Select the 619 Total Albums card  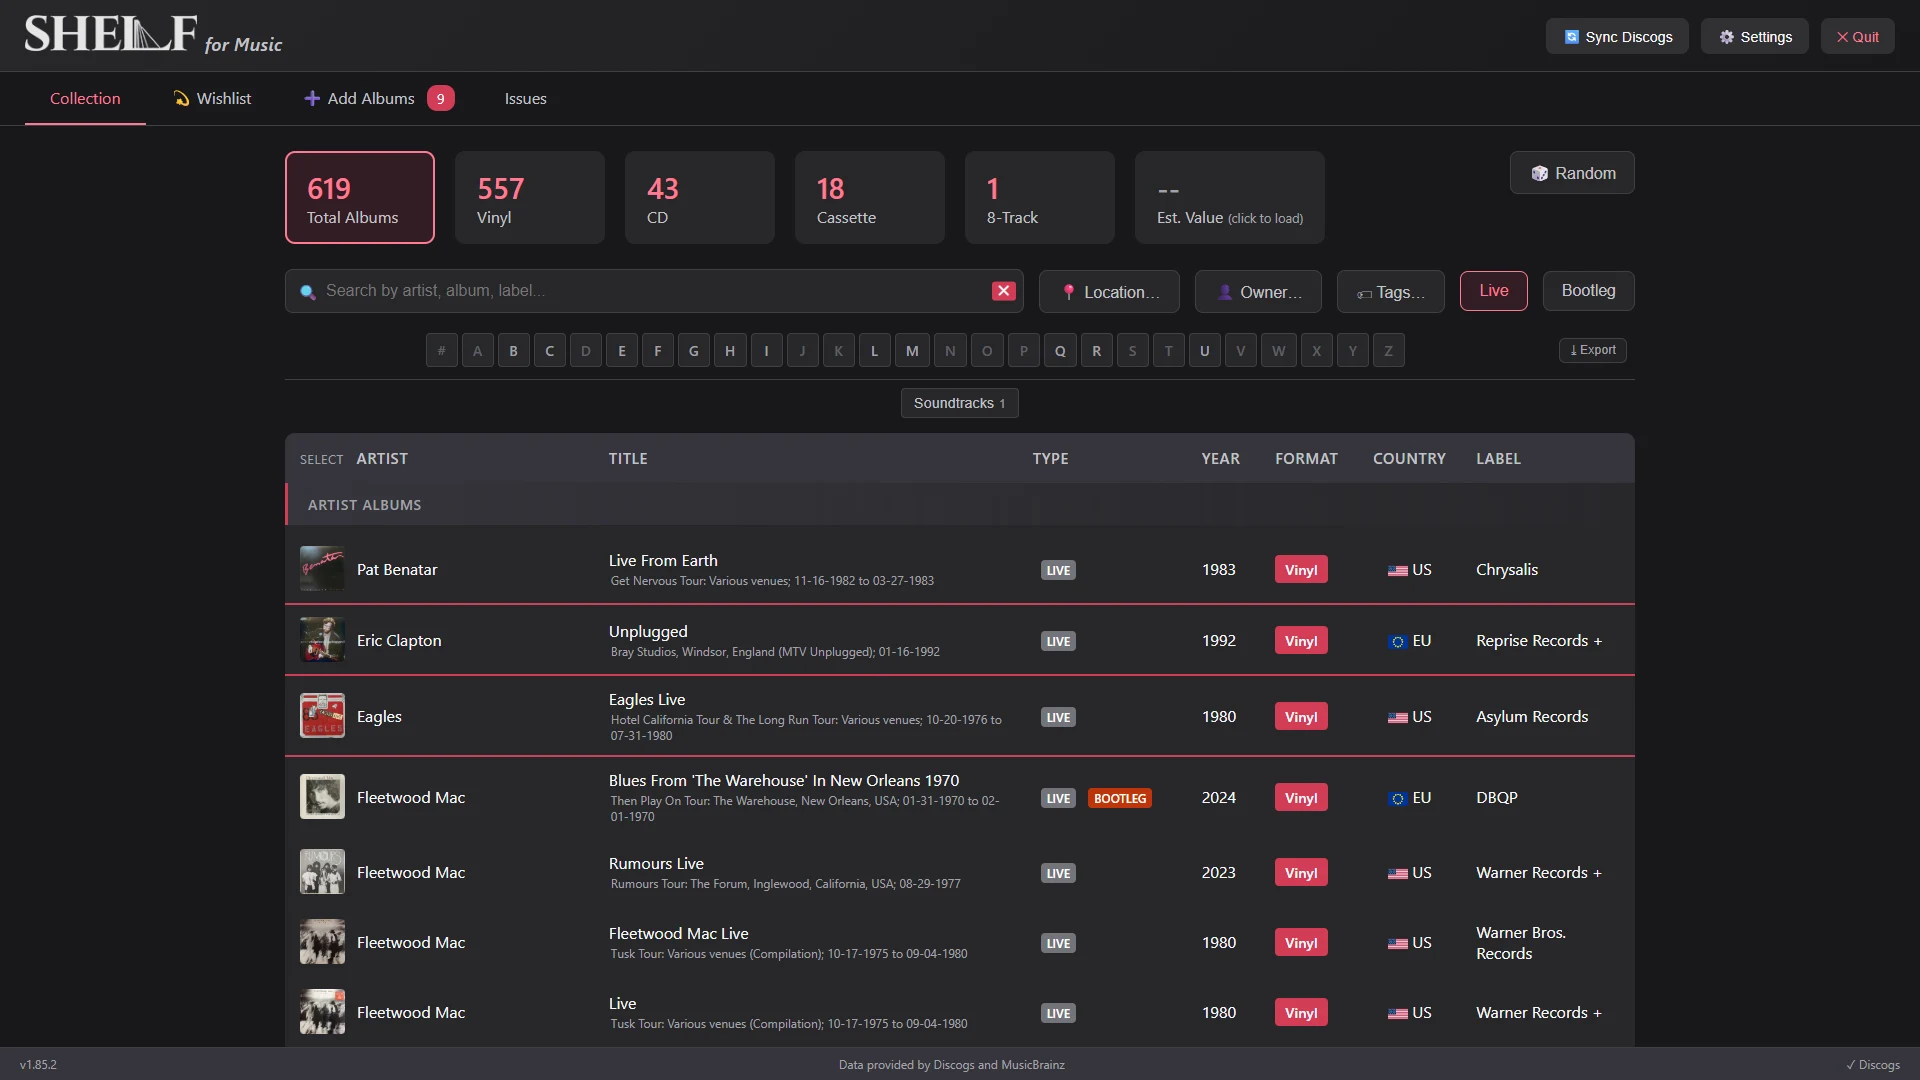tap(360, 198)
